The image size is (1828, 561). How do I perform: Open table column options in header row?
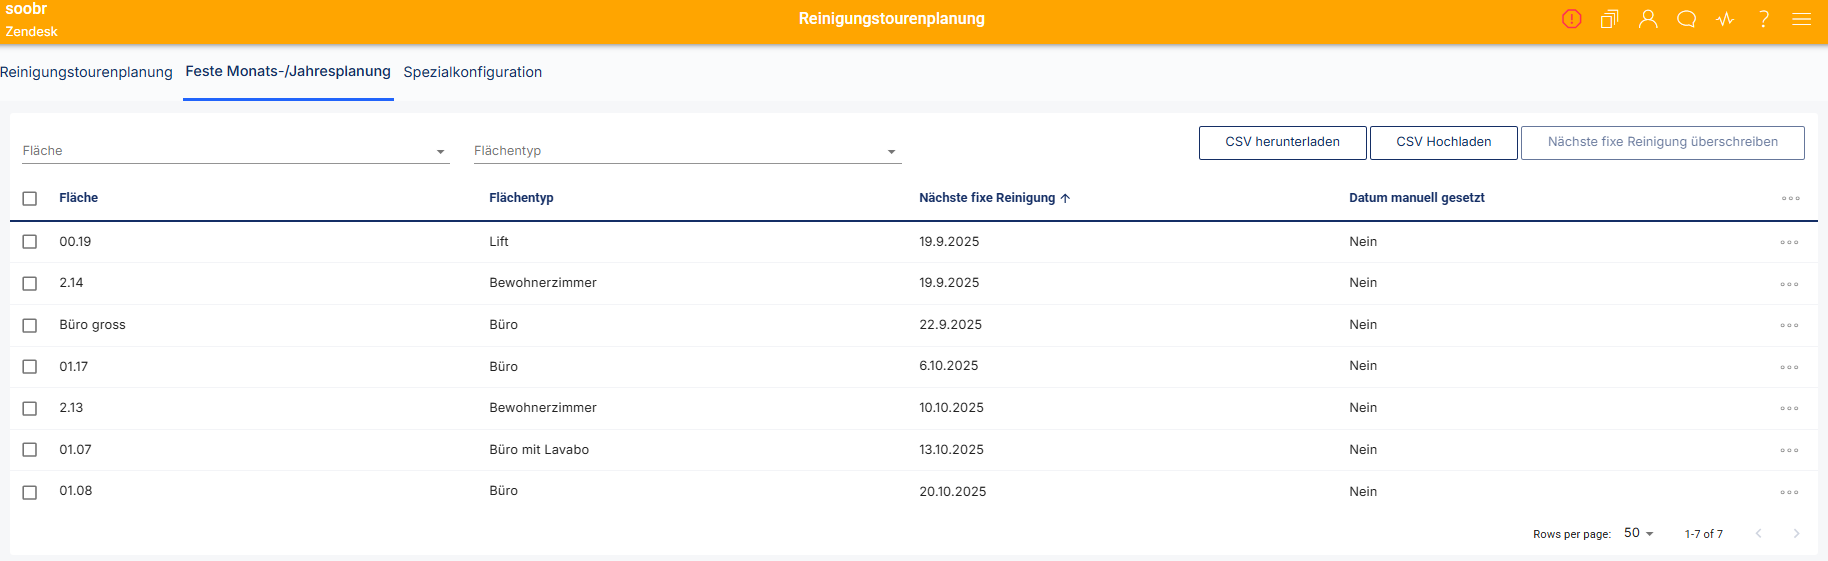(1790, 199)
